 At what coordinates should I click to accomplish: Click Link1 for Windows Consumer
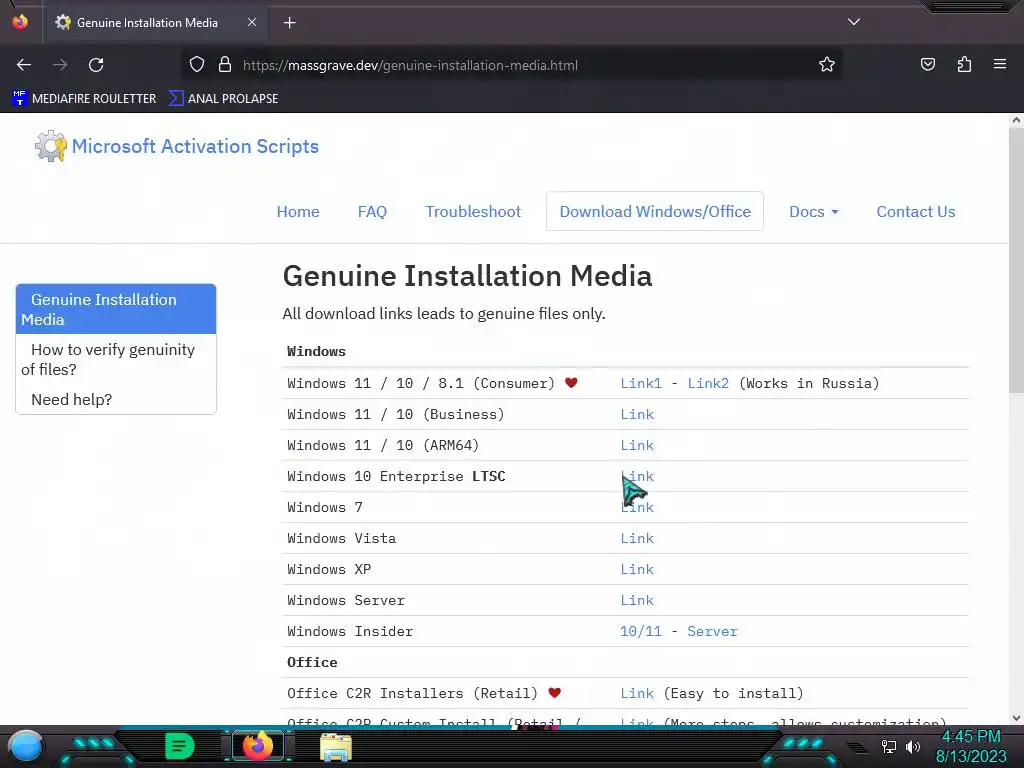tap(641, 383)
